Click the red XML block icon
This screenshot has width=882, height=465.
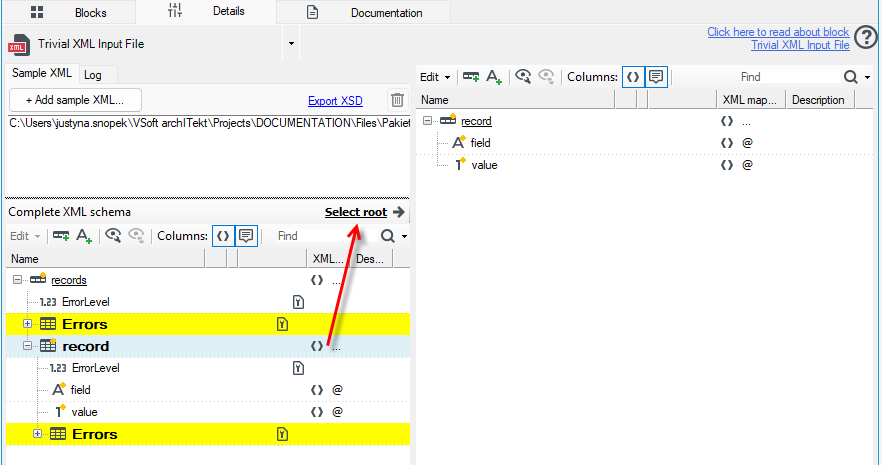click(19, 45)
